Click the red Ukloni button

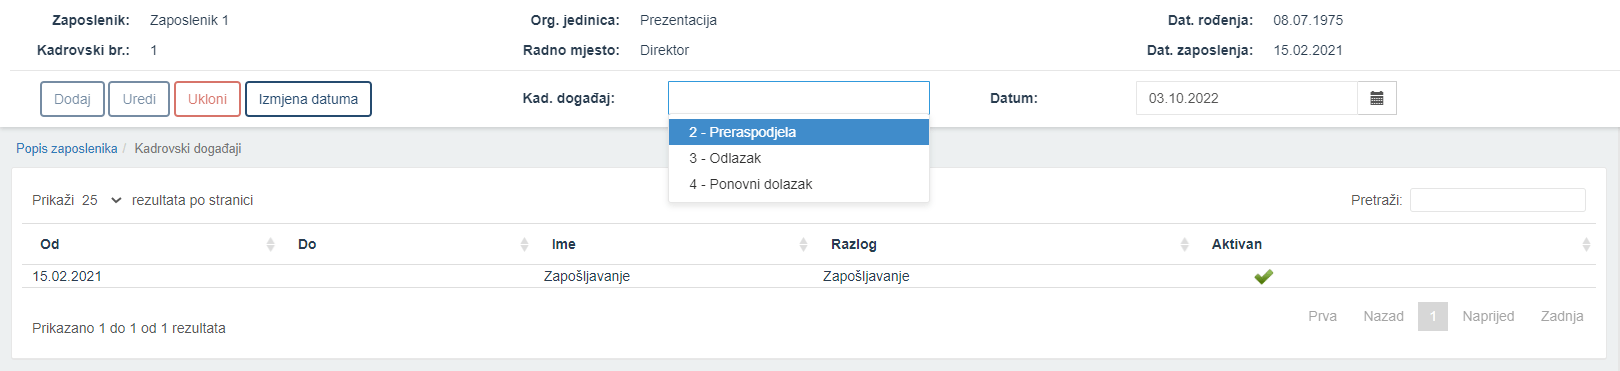(x=207, y=99)
